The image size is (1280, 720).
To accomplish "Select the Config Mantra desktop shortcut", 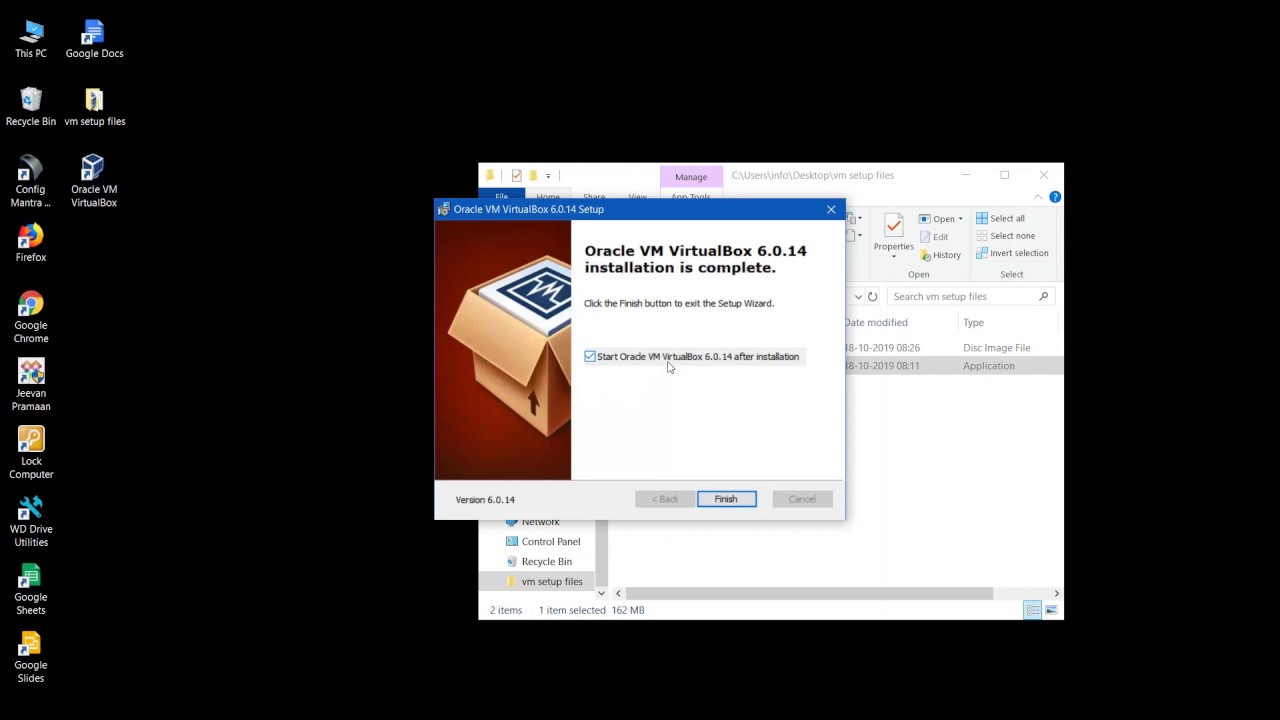I will [x=30, y=182].
